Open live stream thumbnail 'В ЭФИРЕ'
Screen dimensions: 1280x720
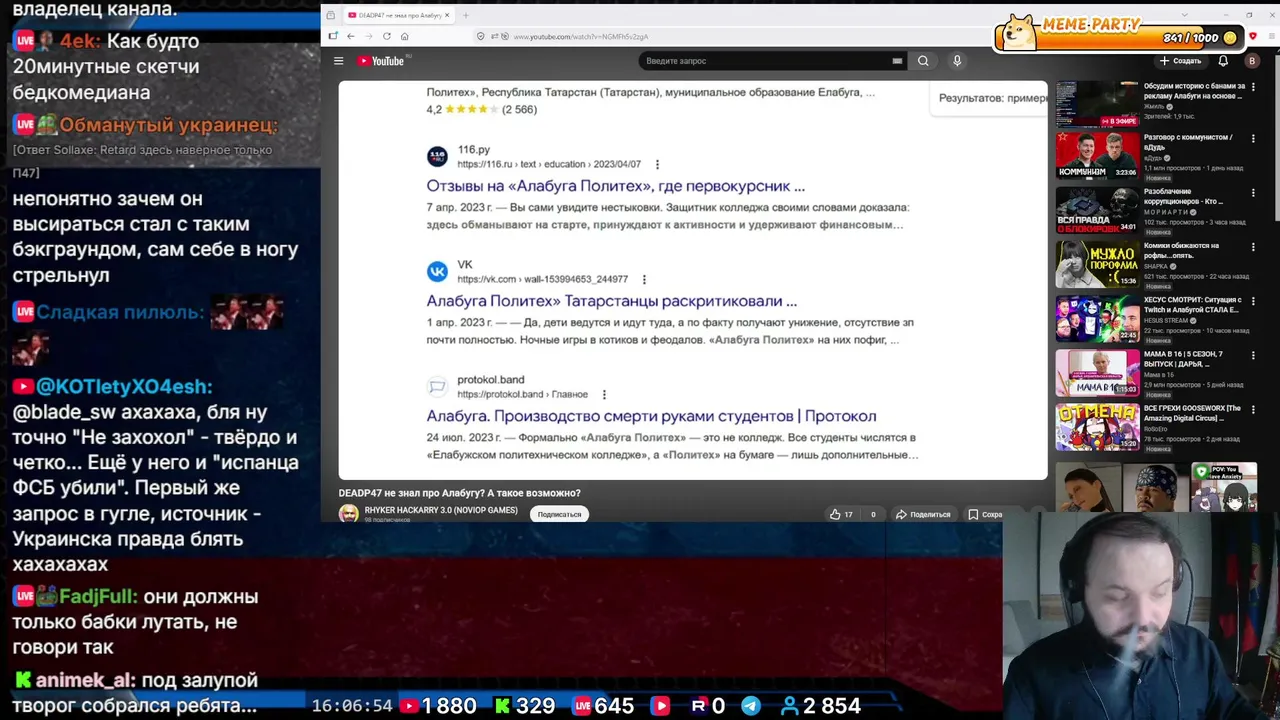pyautogui.click(x=1097, y=104)
